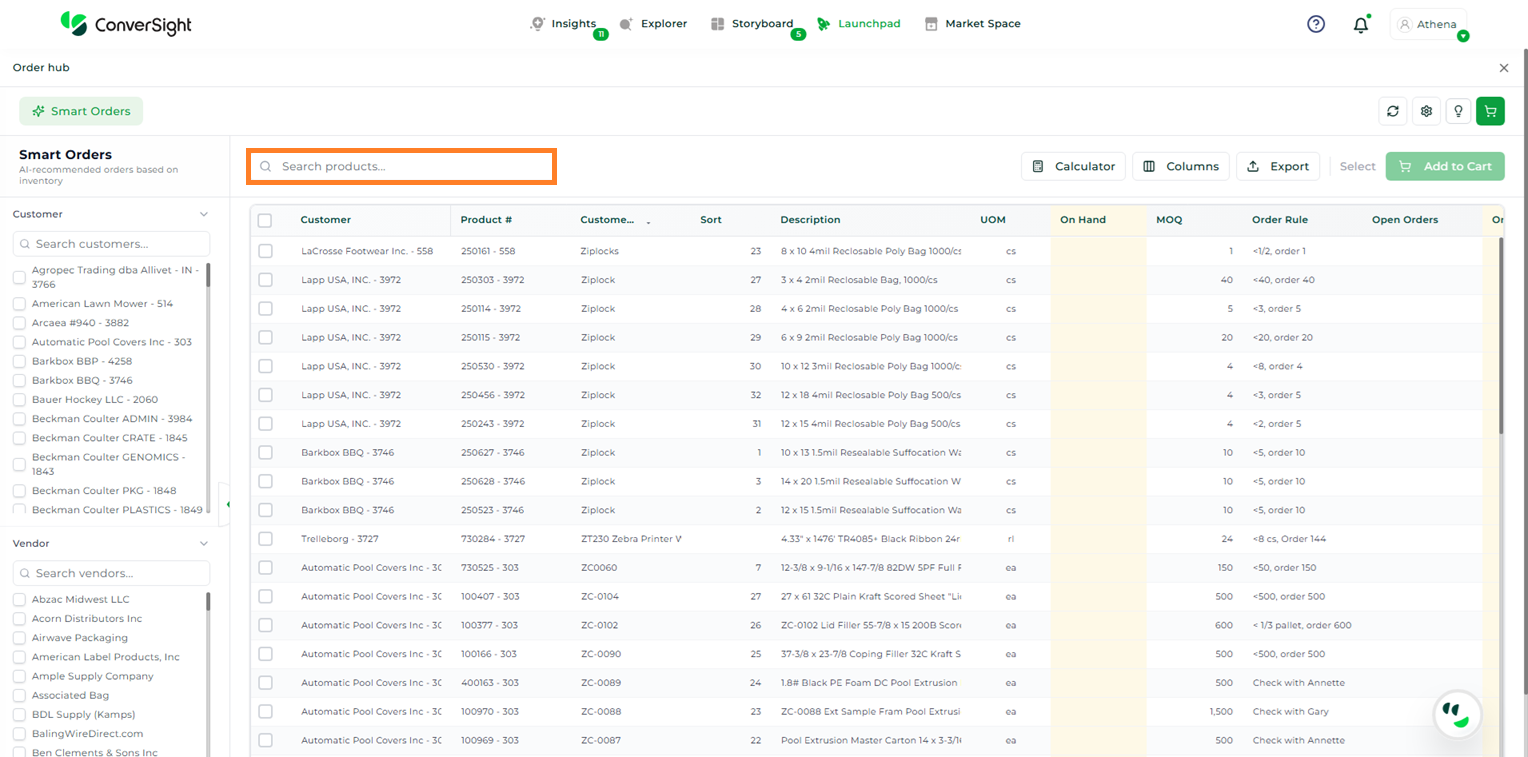Screen dimensions: 1528x757
Task: Open the green shopping cart icon
Action: [1490, 111]
